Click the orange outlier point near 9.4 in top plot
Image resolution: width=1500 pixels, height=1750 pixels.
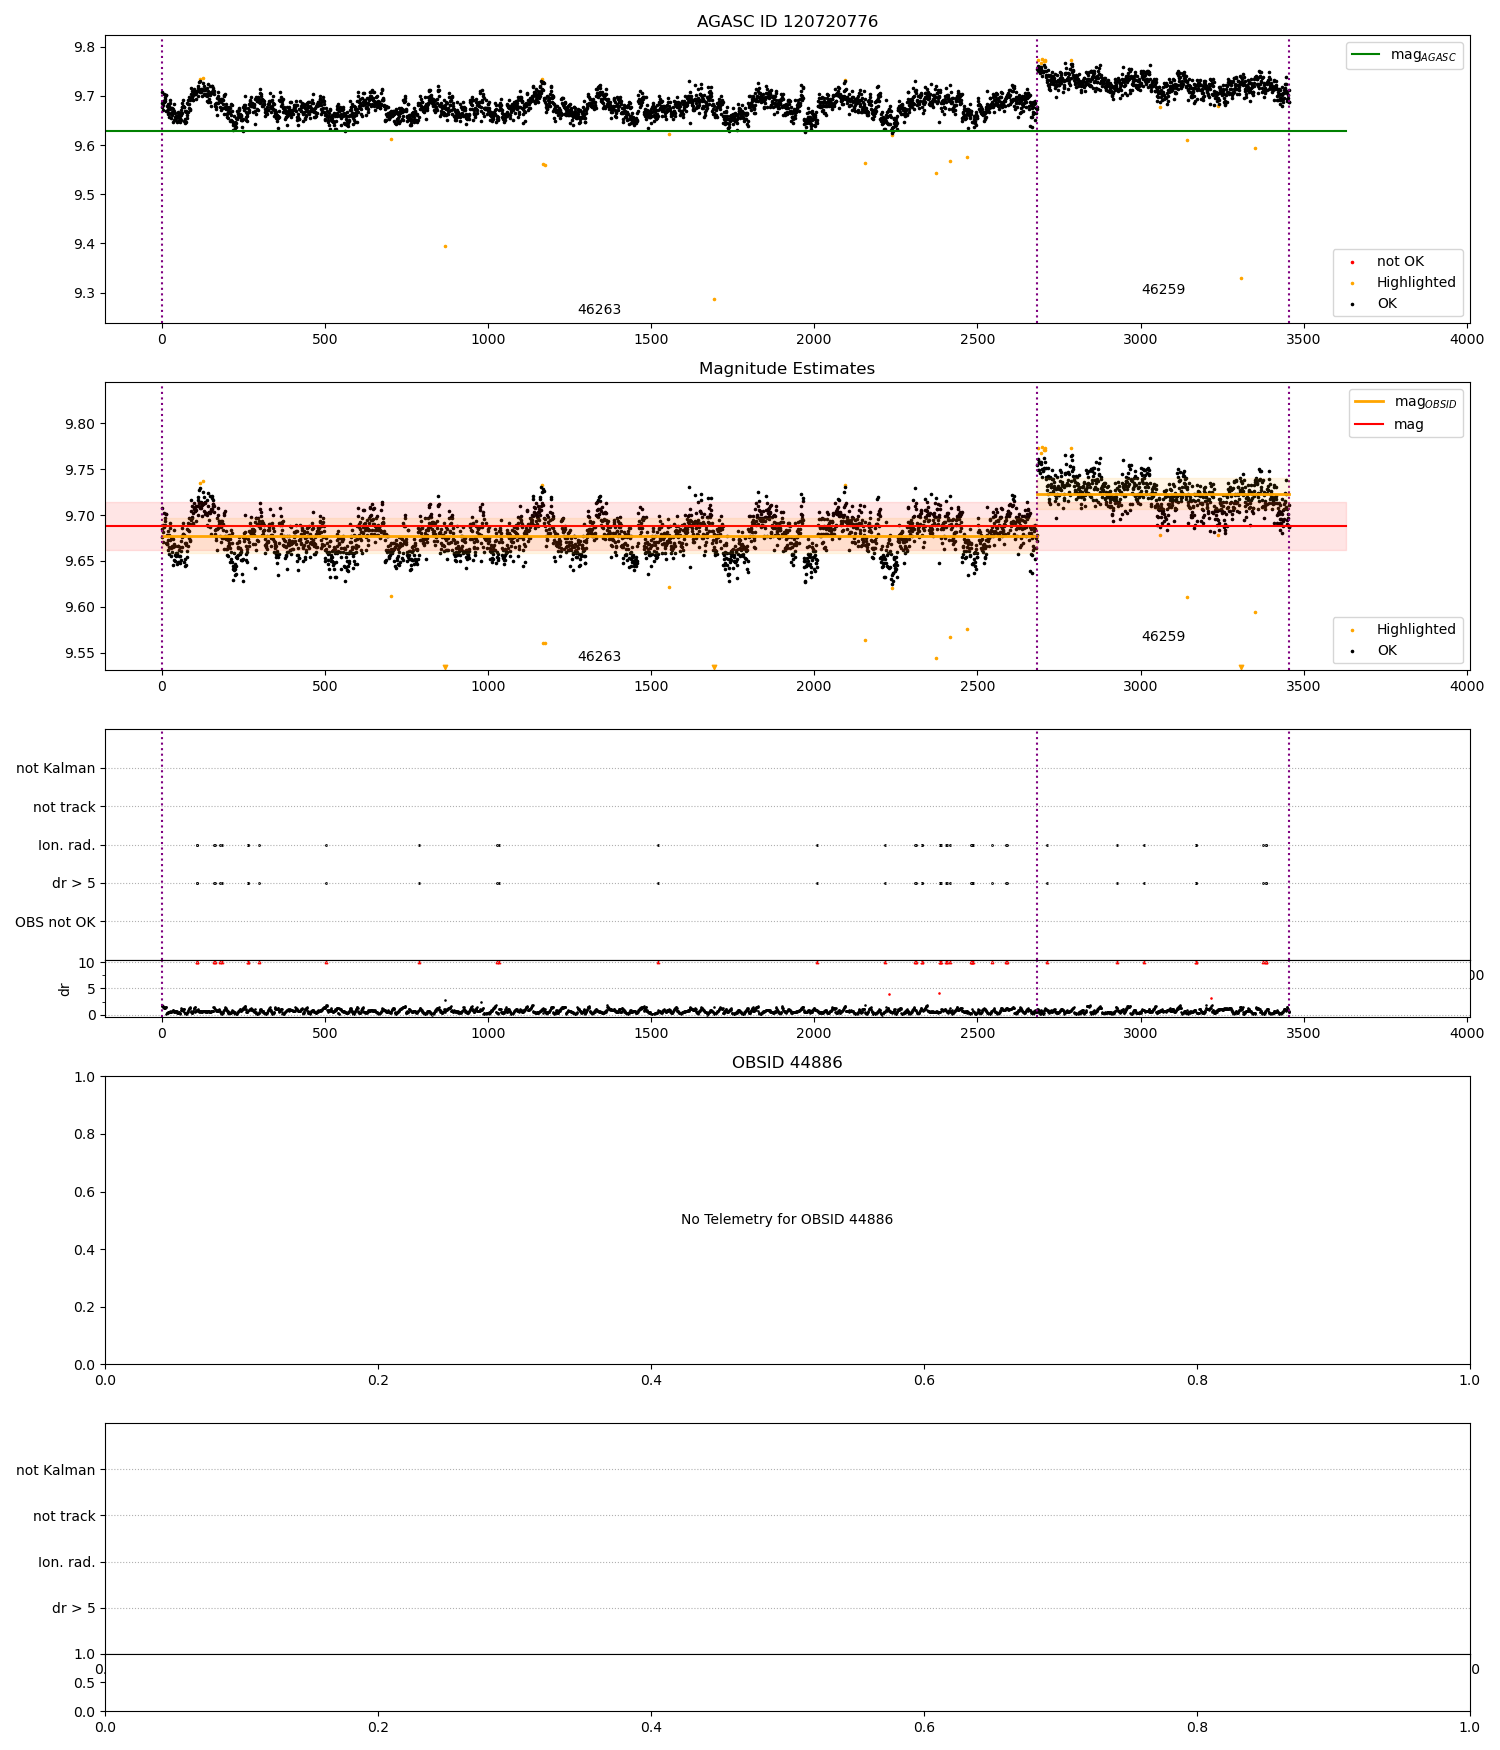point(445,246)
